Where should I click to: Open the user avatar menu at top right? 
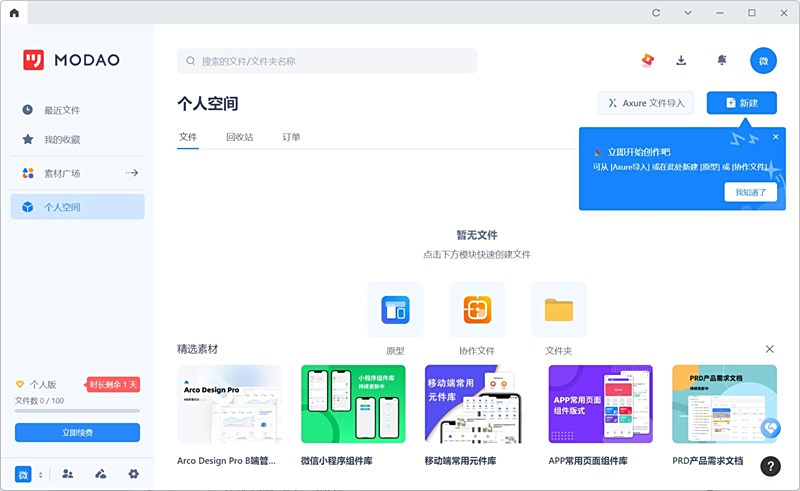tap(763, 60)
